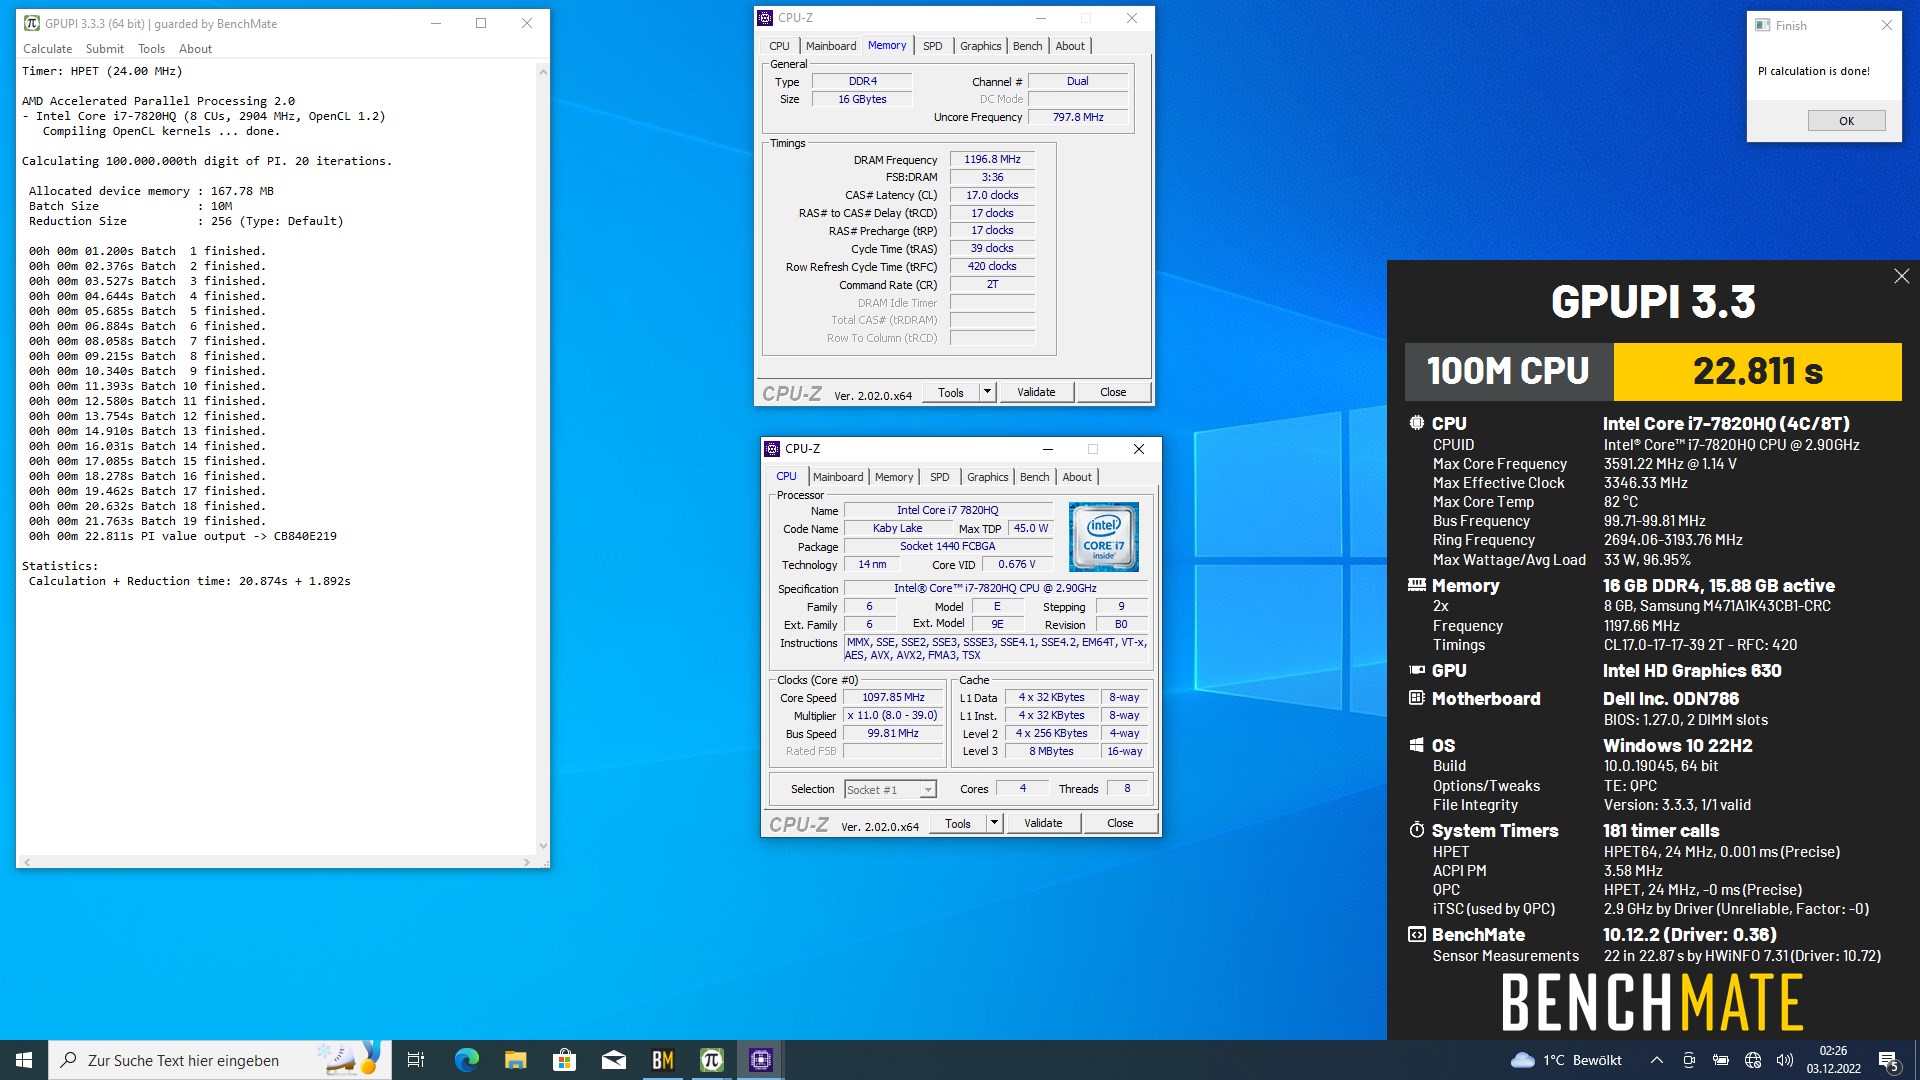Open File Explorer from the taskbar

coord(515,1060)
